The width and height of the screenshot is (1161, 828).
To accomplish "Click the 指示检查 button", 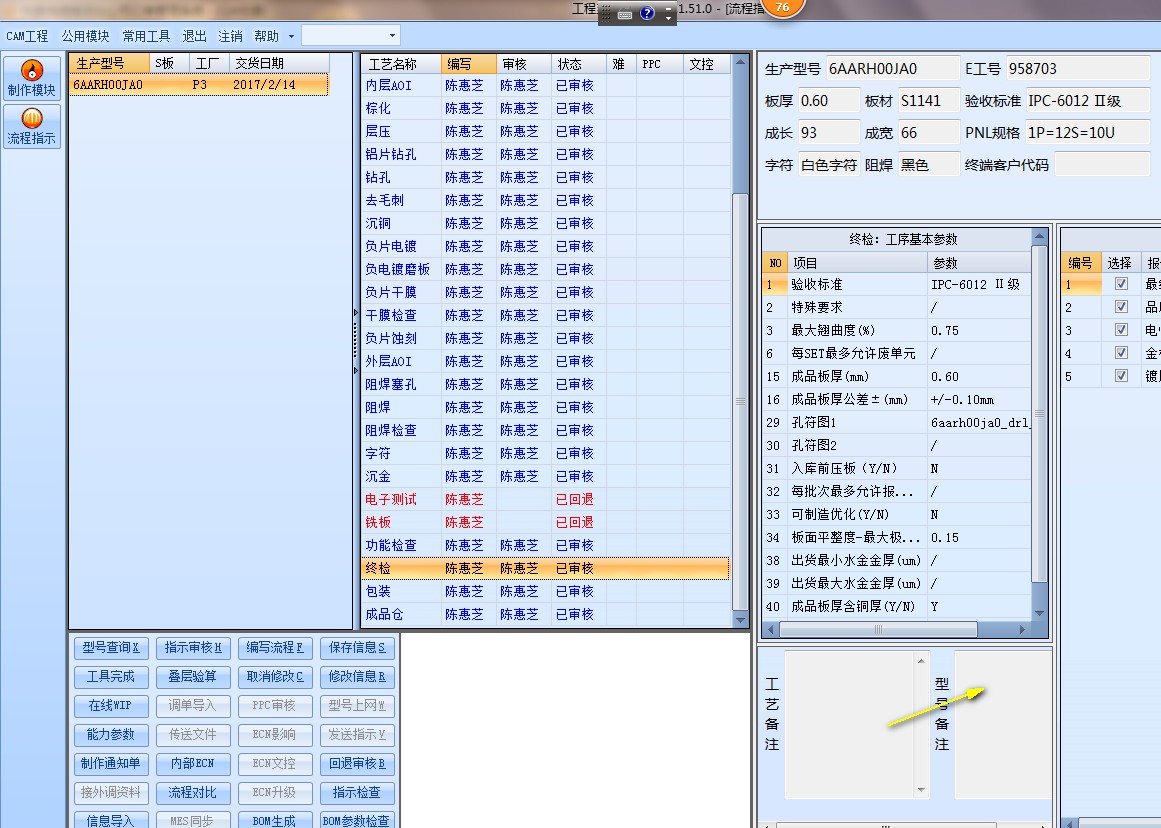I will [358, 792].
